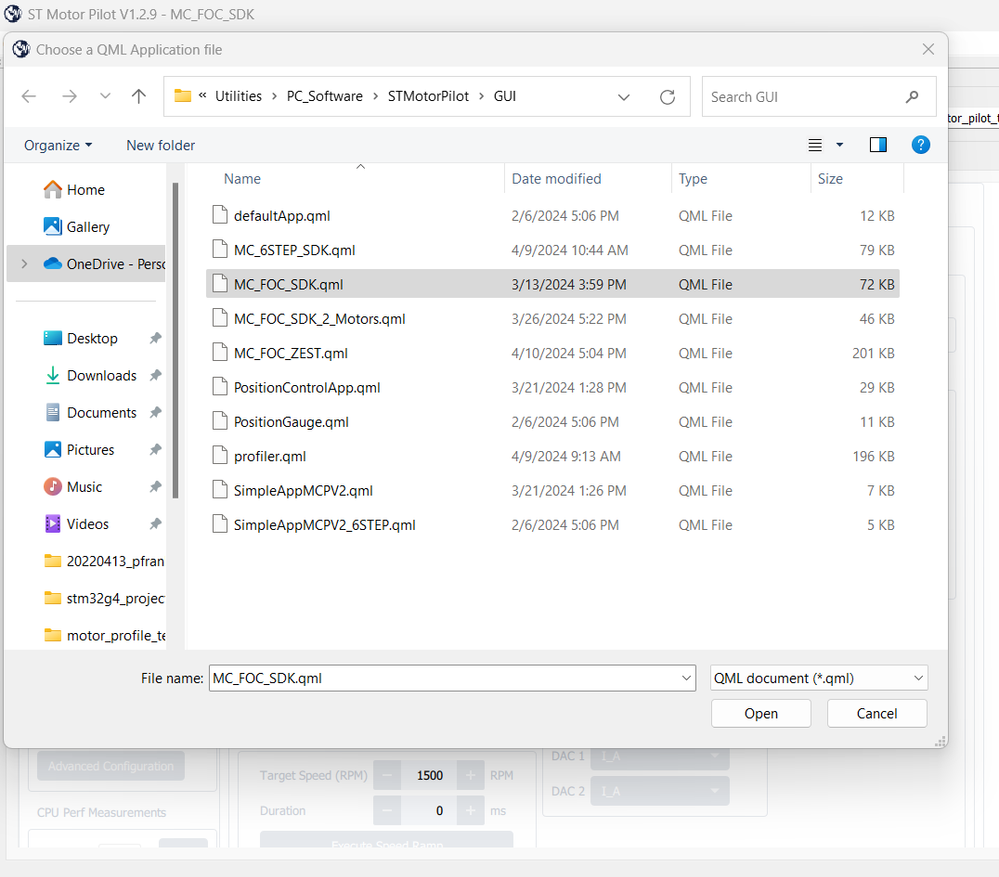Click the pin icon beside Pictures
Viewport: 999px width, 877px height.
155,450
